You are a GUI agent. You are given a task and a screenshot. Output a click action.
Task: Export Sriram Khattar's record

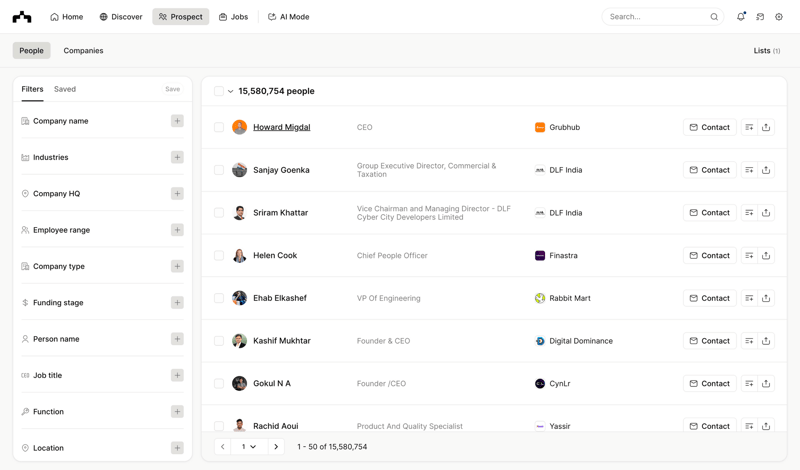pyautogui.click(x=766, y=213)
